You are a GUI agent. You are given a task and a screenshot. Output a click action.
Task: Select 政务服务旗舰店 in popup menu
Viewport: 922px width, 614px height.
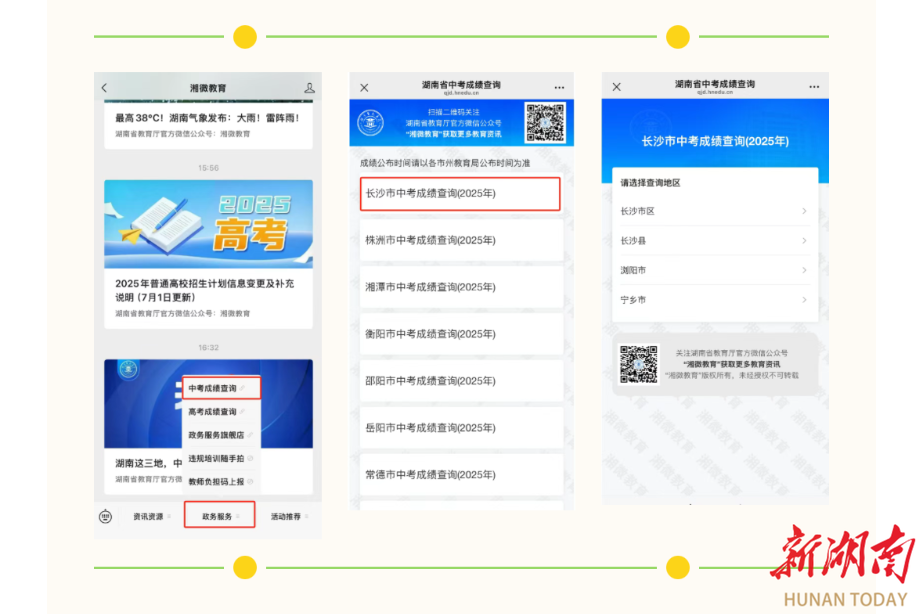click(x=222, y=435)
